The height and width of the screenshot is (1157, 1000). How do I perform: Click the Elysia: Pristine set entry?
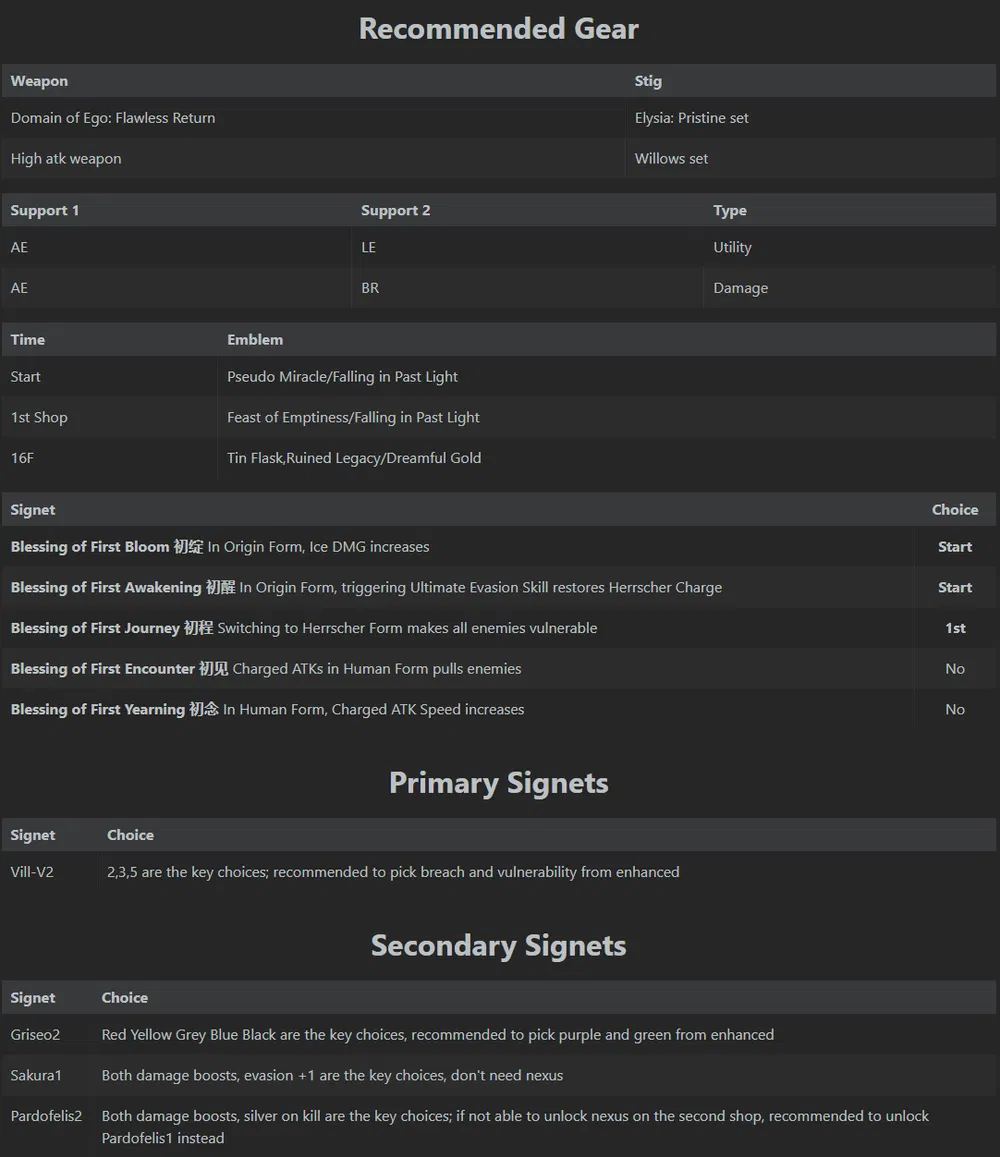[691, 118]
